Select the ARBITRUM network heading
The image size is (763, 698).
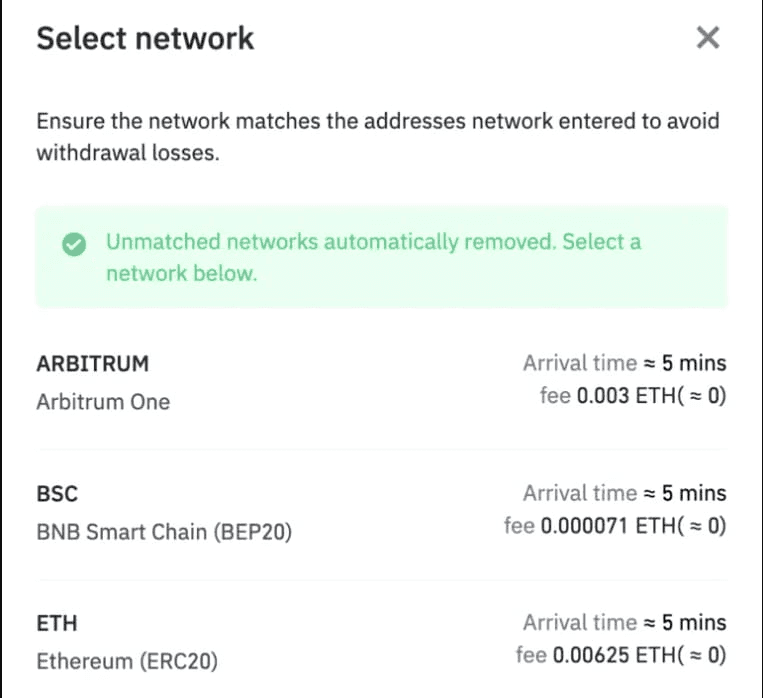coord(92,363)
